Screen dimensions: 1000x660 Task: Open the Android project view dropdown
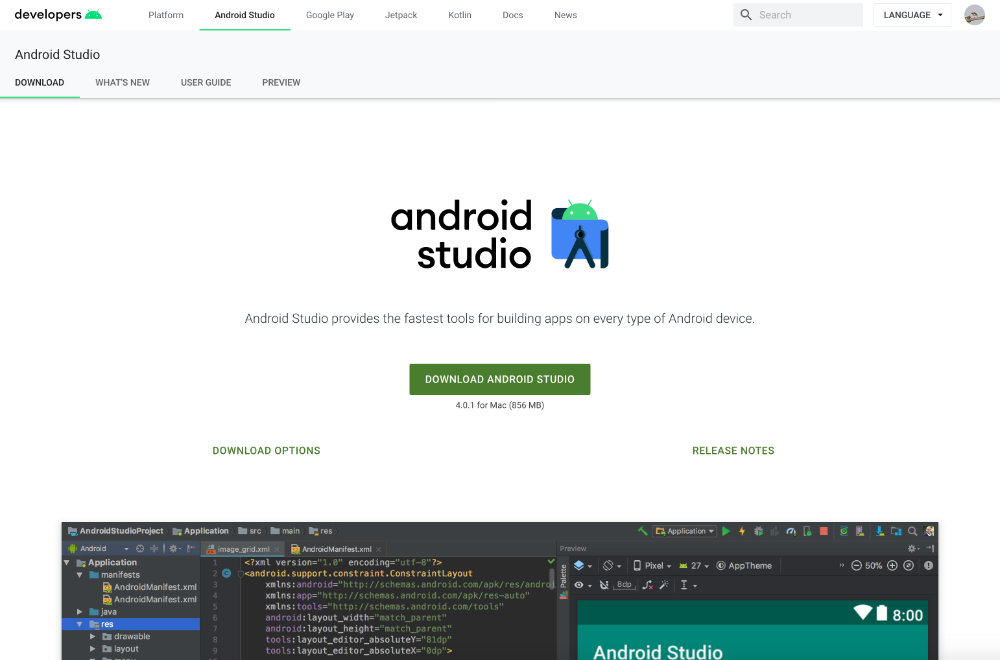[x=98, y=548]
